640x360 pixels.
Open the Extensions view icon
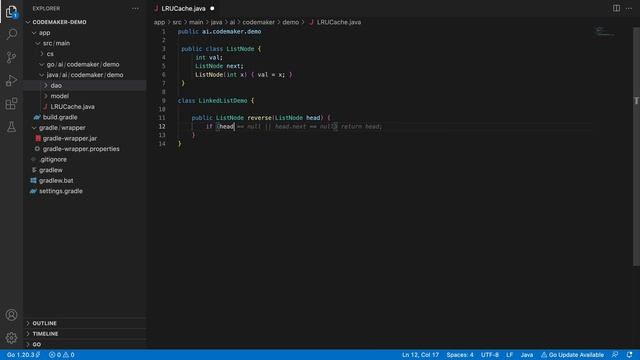11,104
